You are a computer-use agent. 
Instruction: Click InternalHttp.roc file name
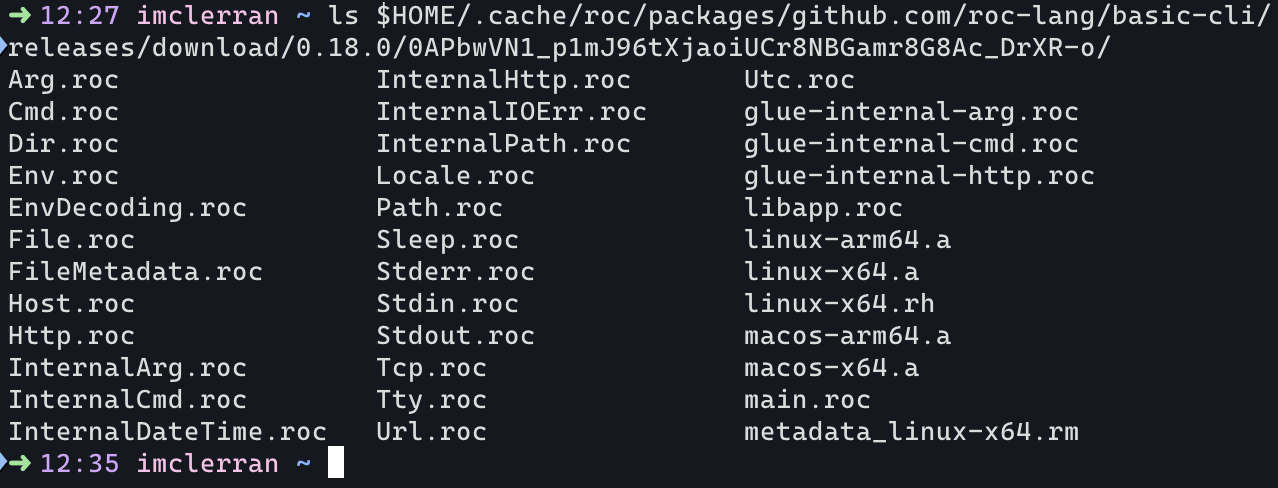point(503,80)
